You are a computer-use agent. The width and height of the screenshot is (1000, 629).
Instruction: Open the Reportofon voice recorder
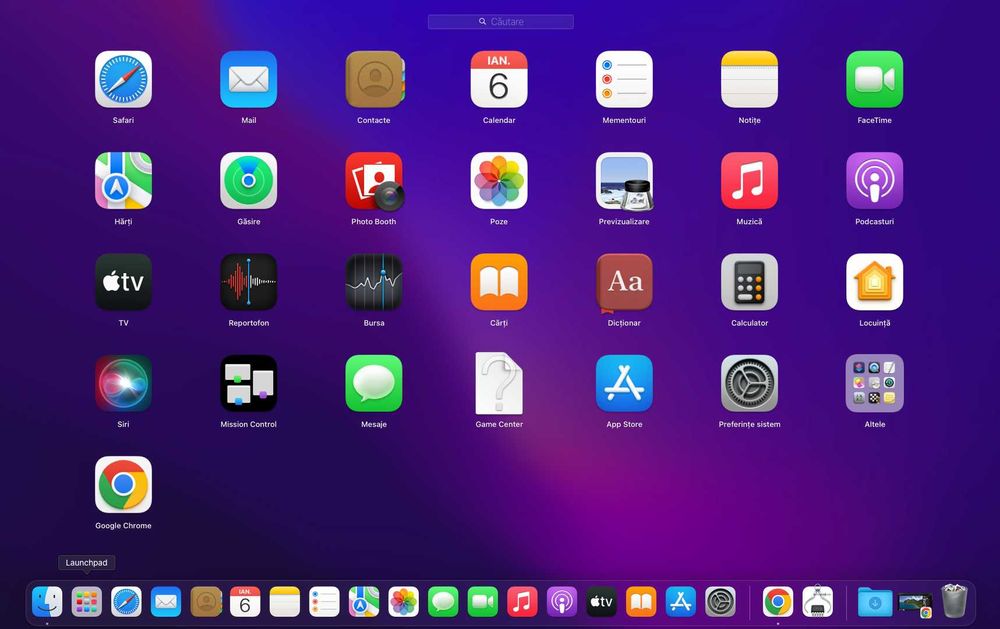click(249, 282)
